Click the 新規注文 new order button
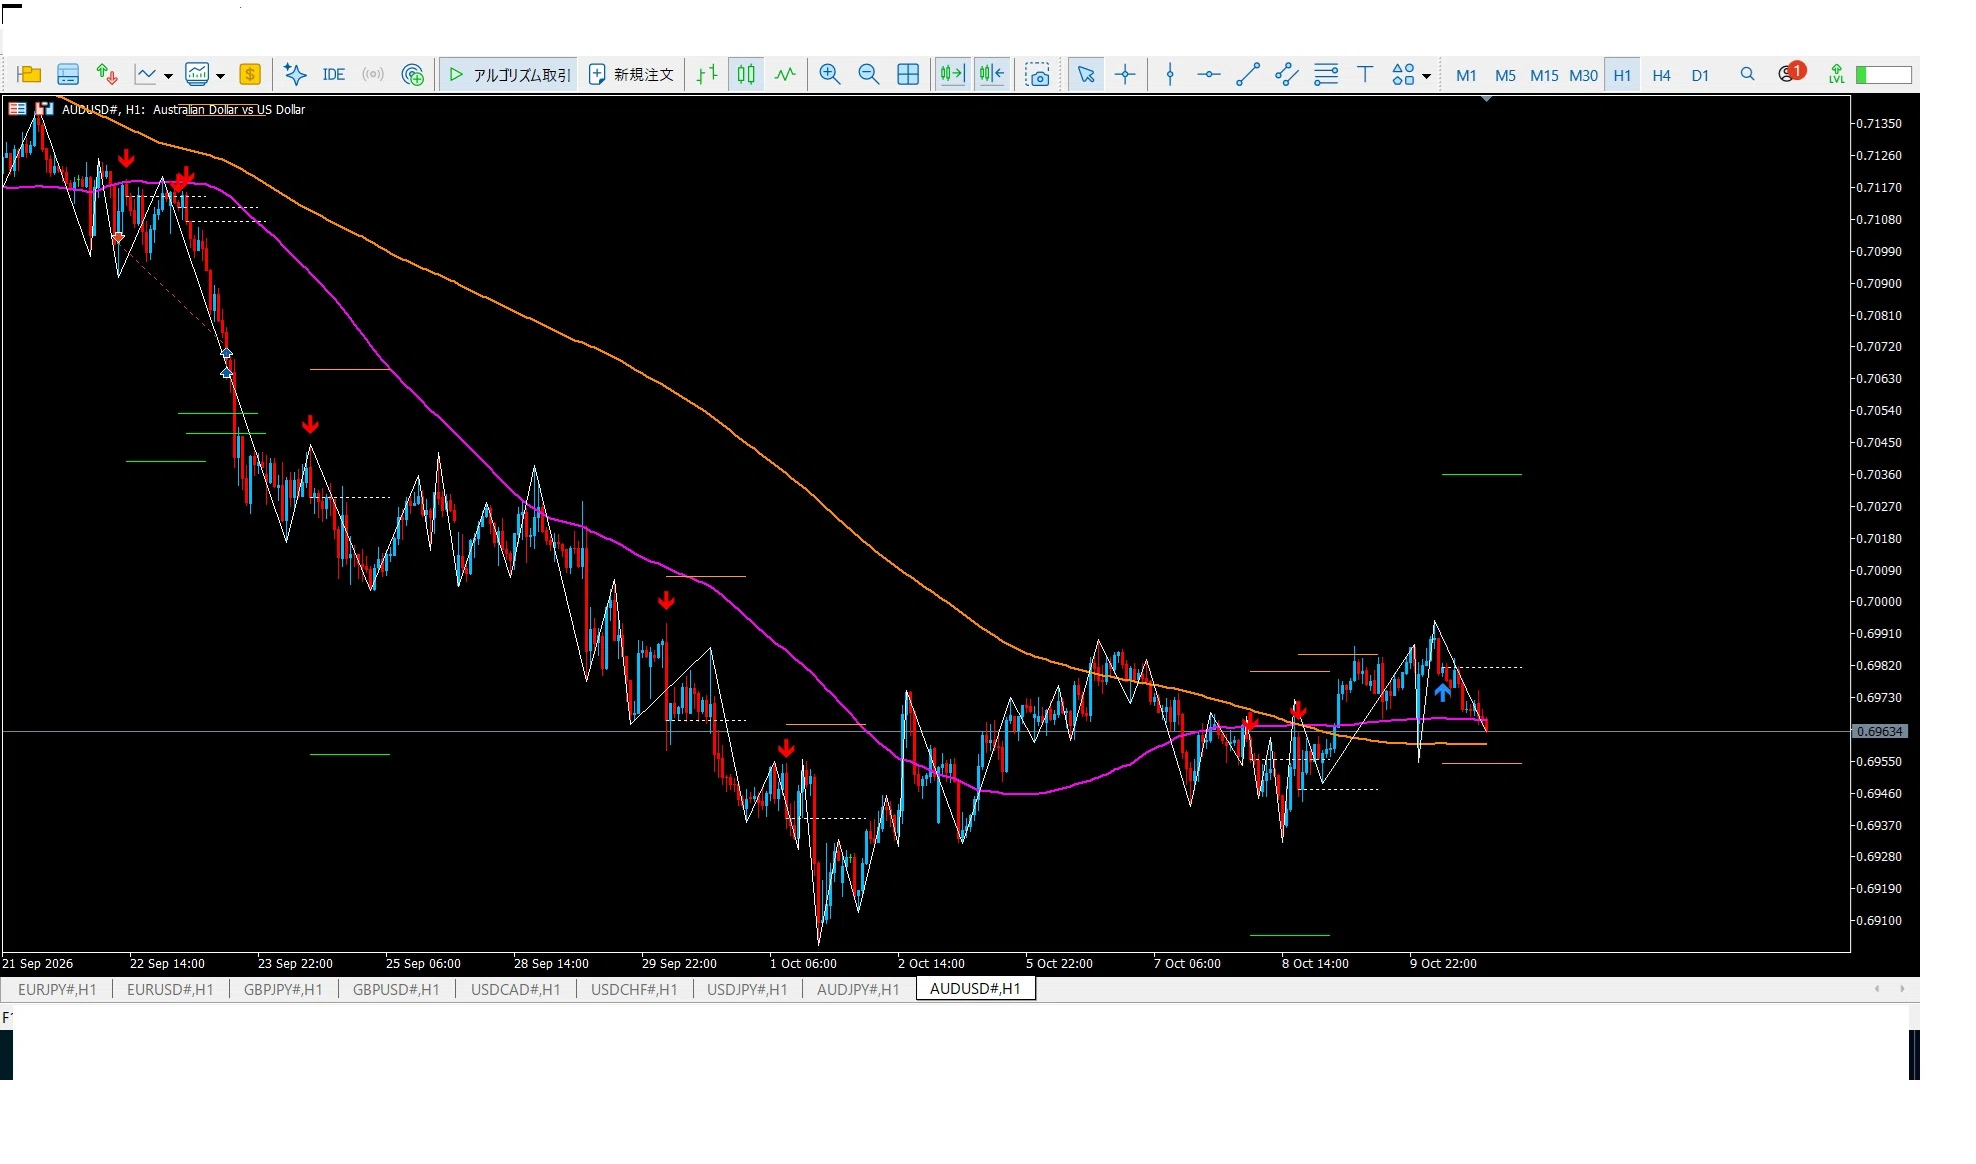 (632, 74)
